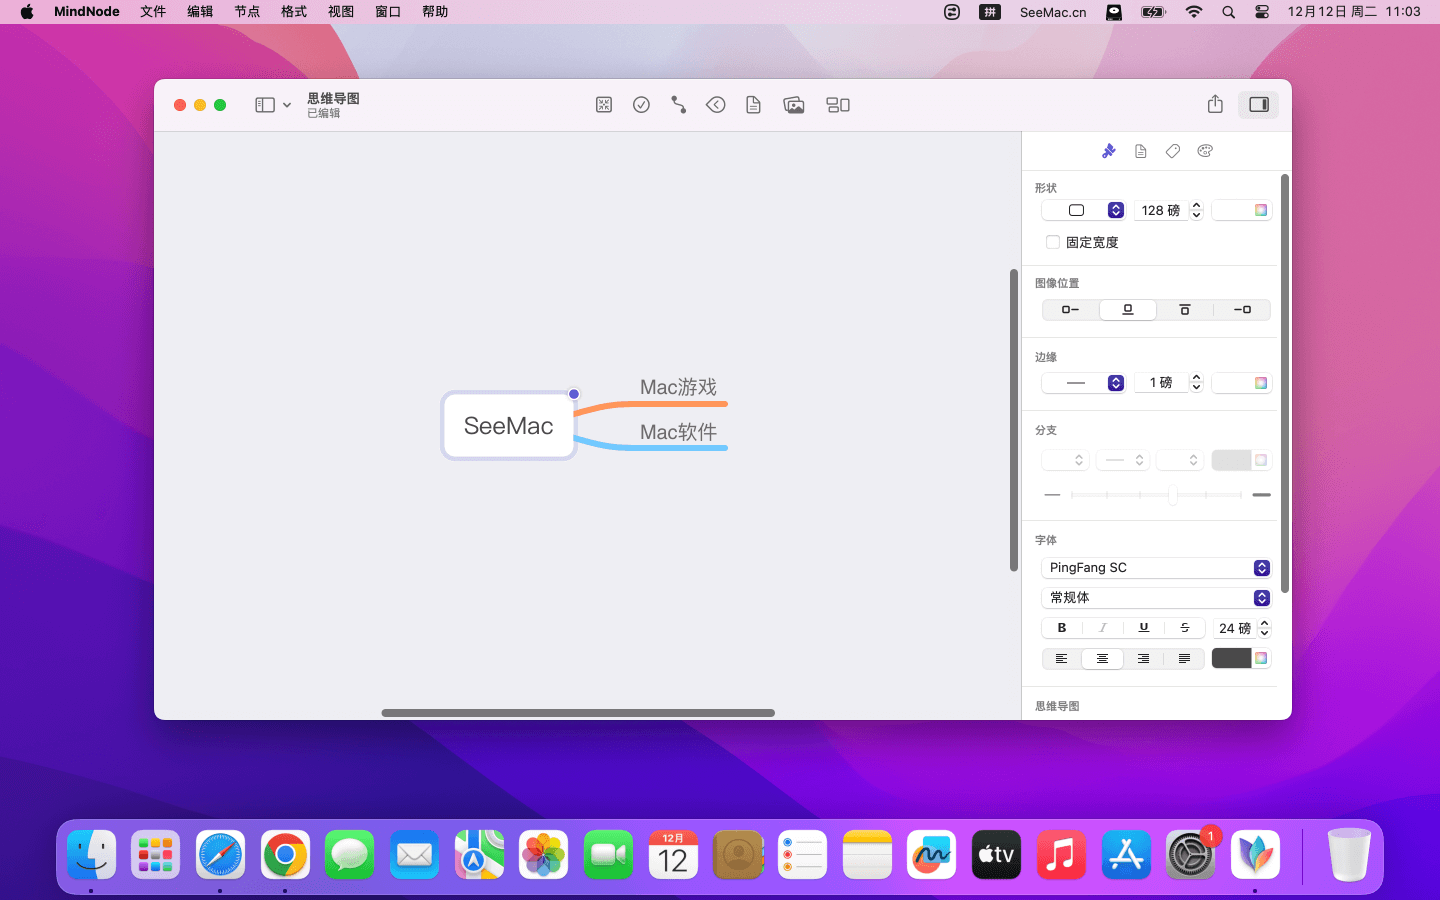Select the SeeMac central node
Screen dimensions: 1440x900
pos(508,426)
